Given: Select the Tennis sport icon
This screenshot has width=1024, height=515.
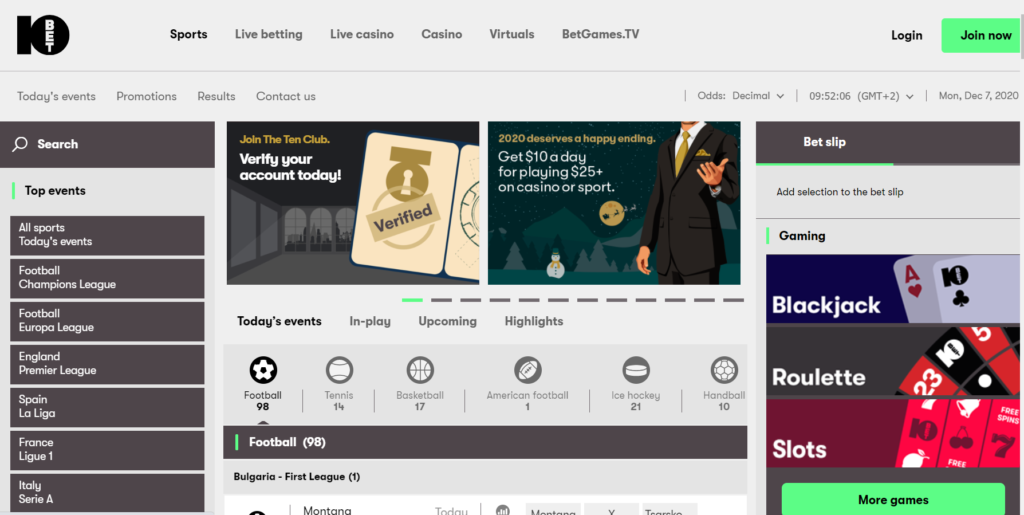Looking at the screenshot, I should point(339,370).
